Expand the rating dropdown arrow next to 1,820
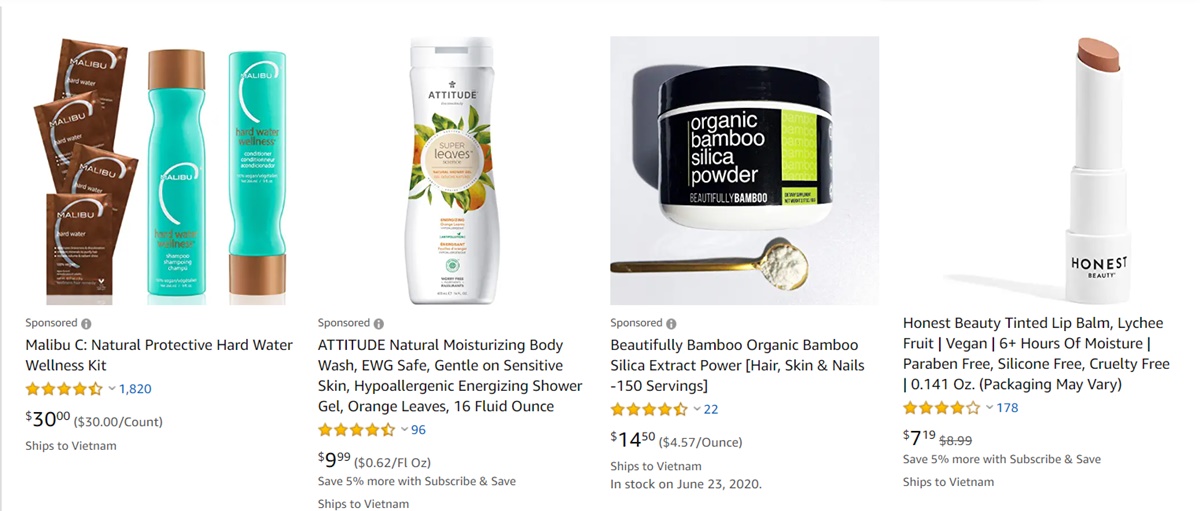Image resolution: width=1200 pixels, height=511 pixels. coord(112,389)
